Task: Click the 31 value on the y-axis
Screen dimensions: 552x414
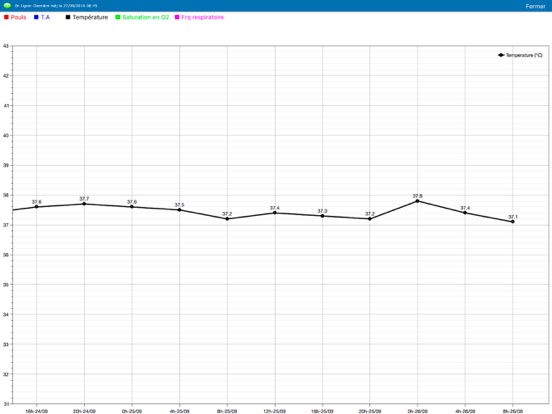Action: tap(6, 404)
